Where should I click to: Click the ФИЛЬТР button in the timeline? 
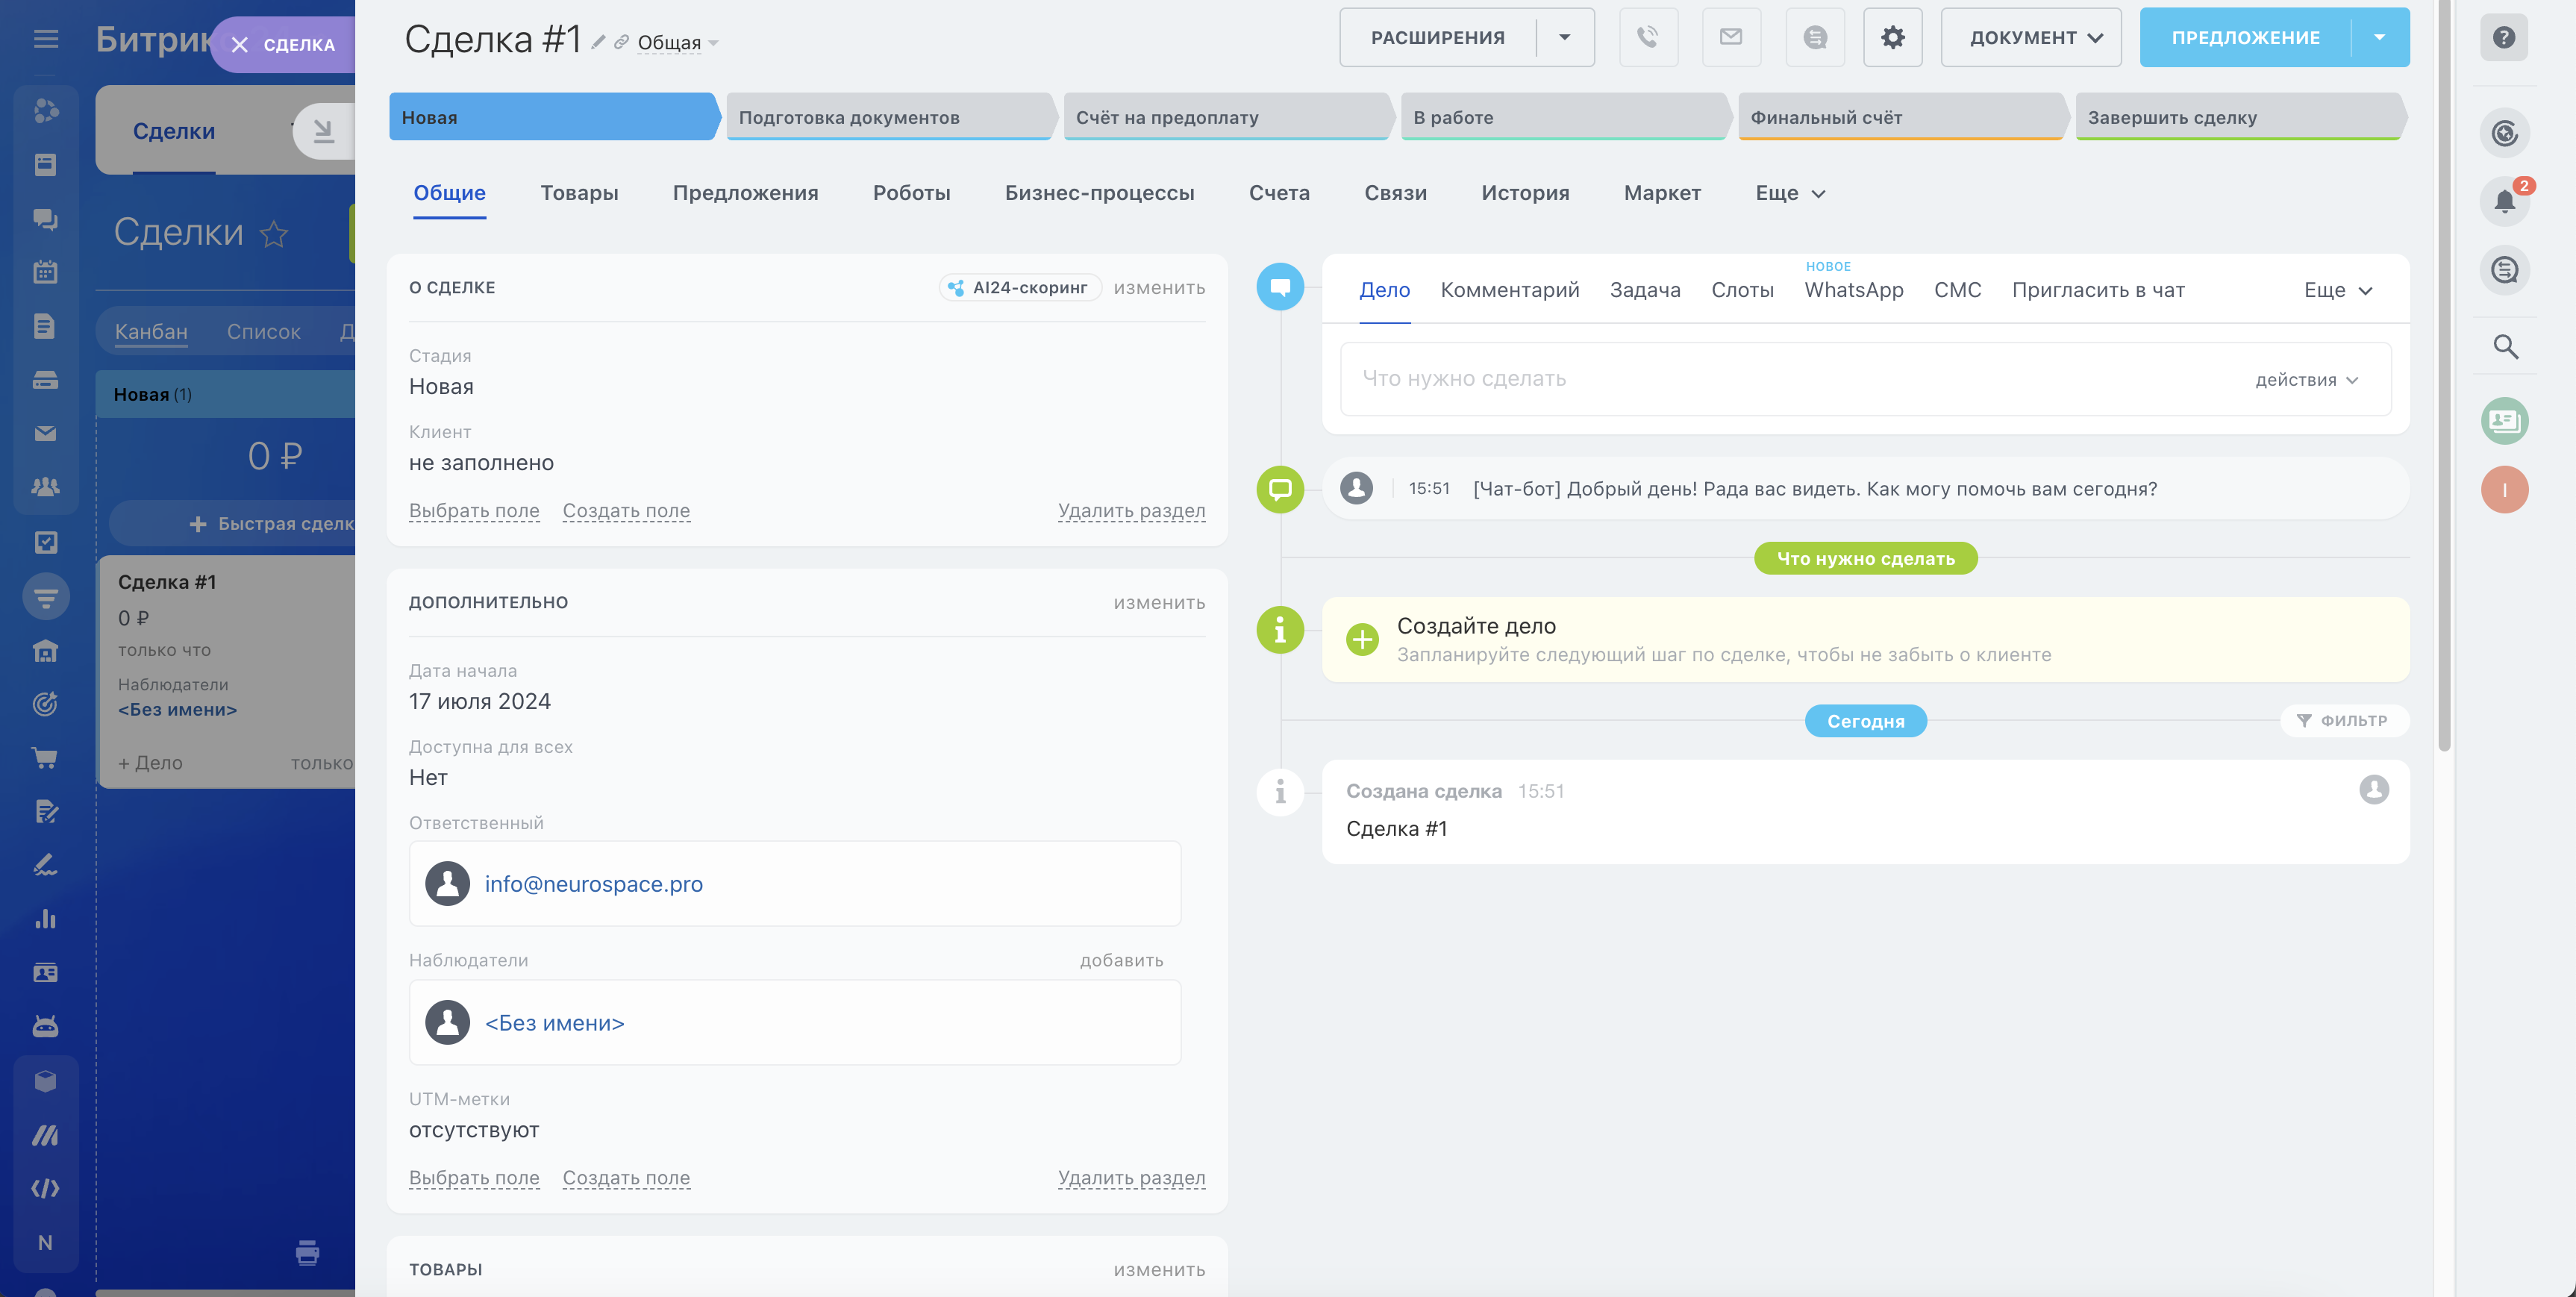(x=2343, y=721)
